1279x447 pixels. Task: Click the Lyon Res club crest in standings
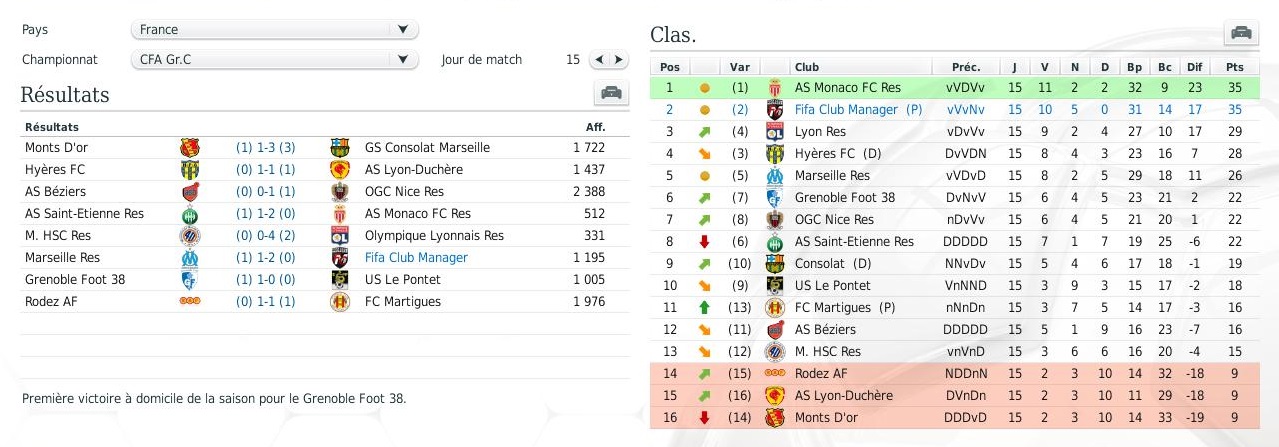[x=774, y=132]
